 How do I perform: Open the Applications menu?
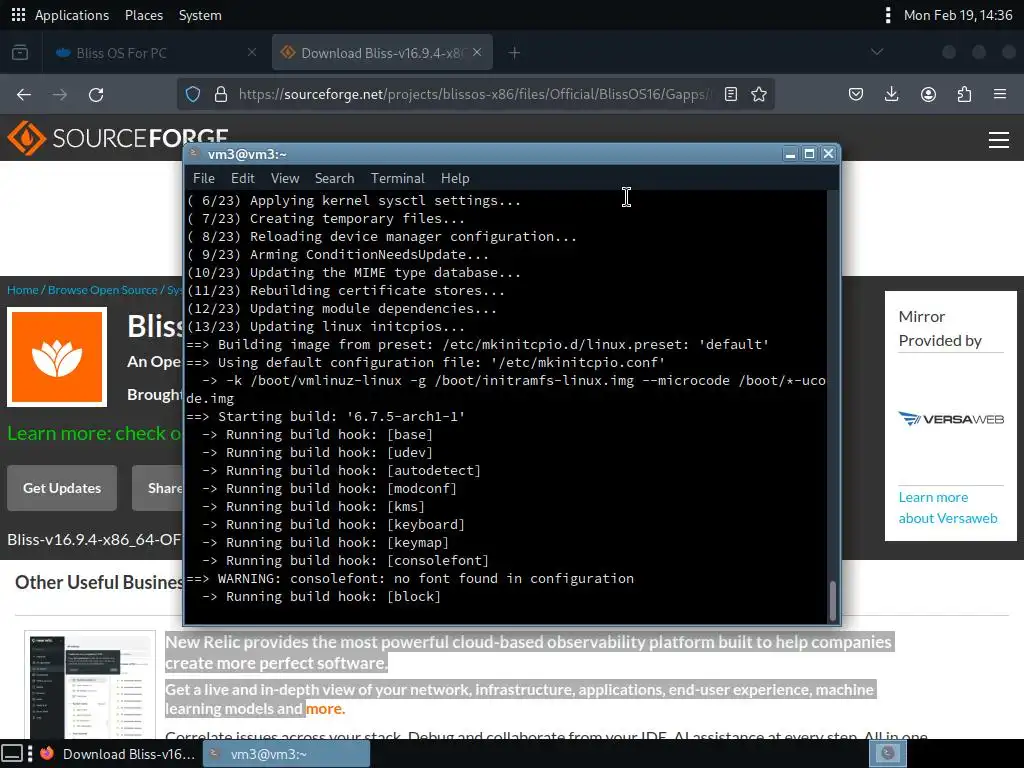[72, 15]
